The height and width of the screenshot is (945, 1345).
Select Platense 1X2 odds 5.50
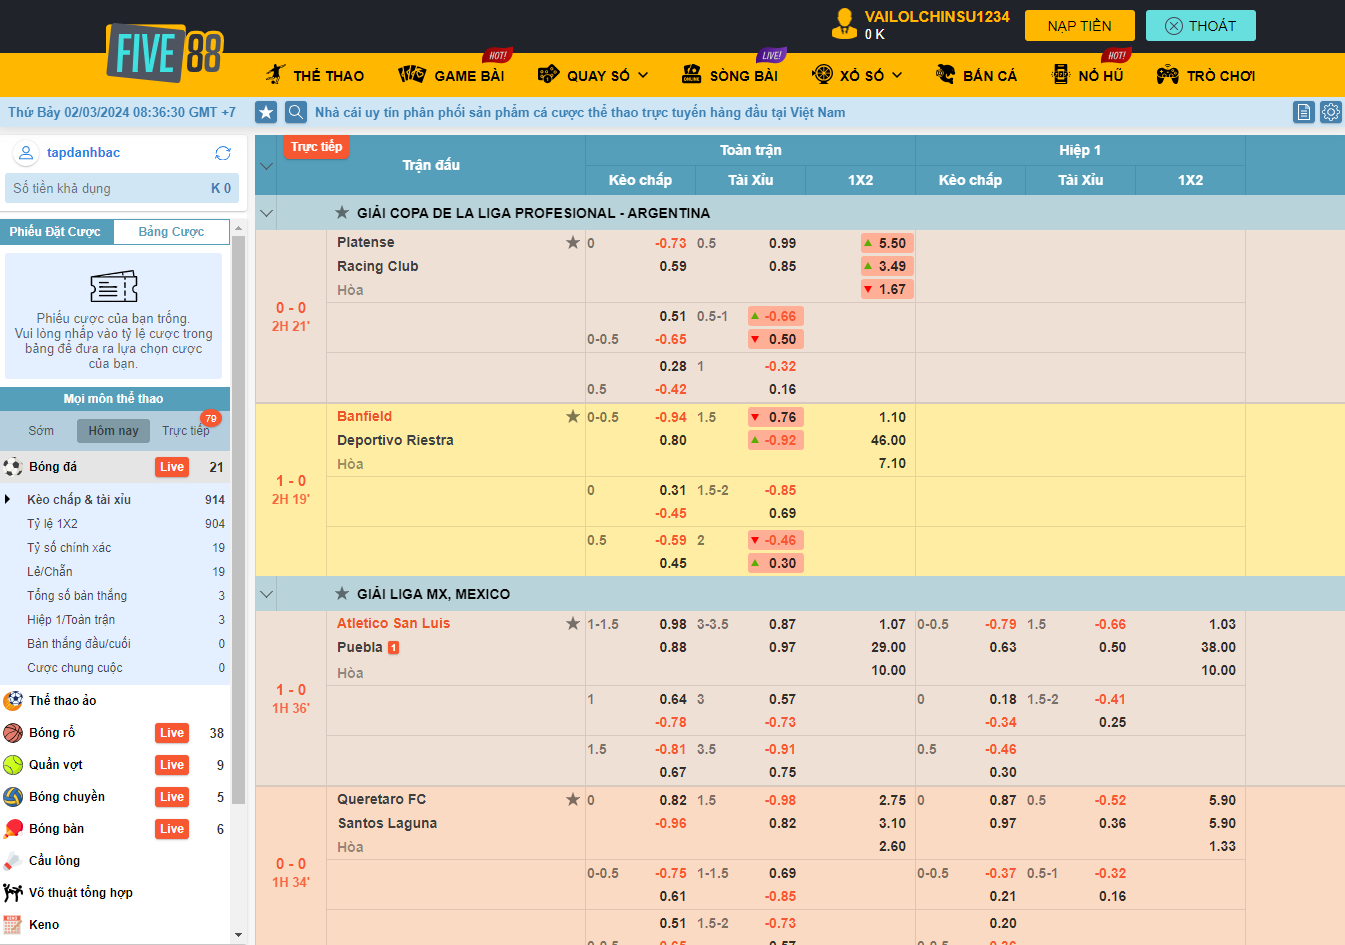(886, 243)
